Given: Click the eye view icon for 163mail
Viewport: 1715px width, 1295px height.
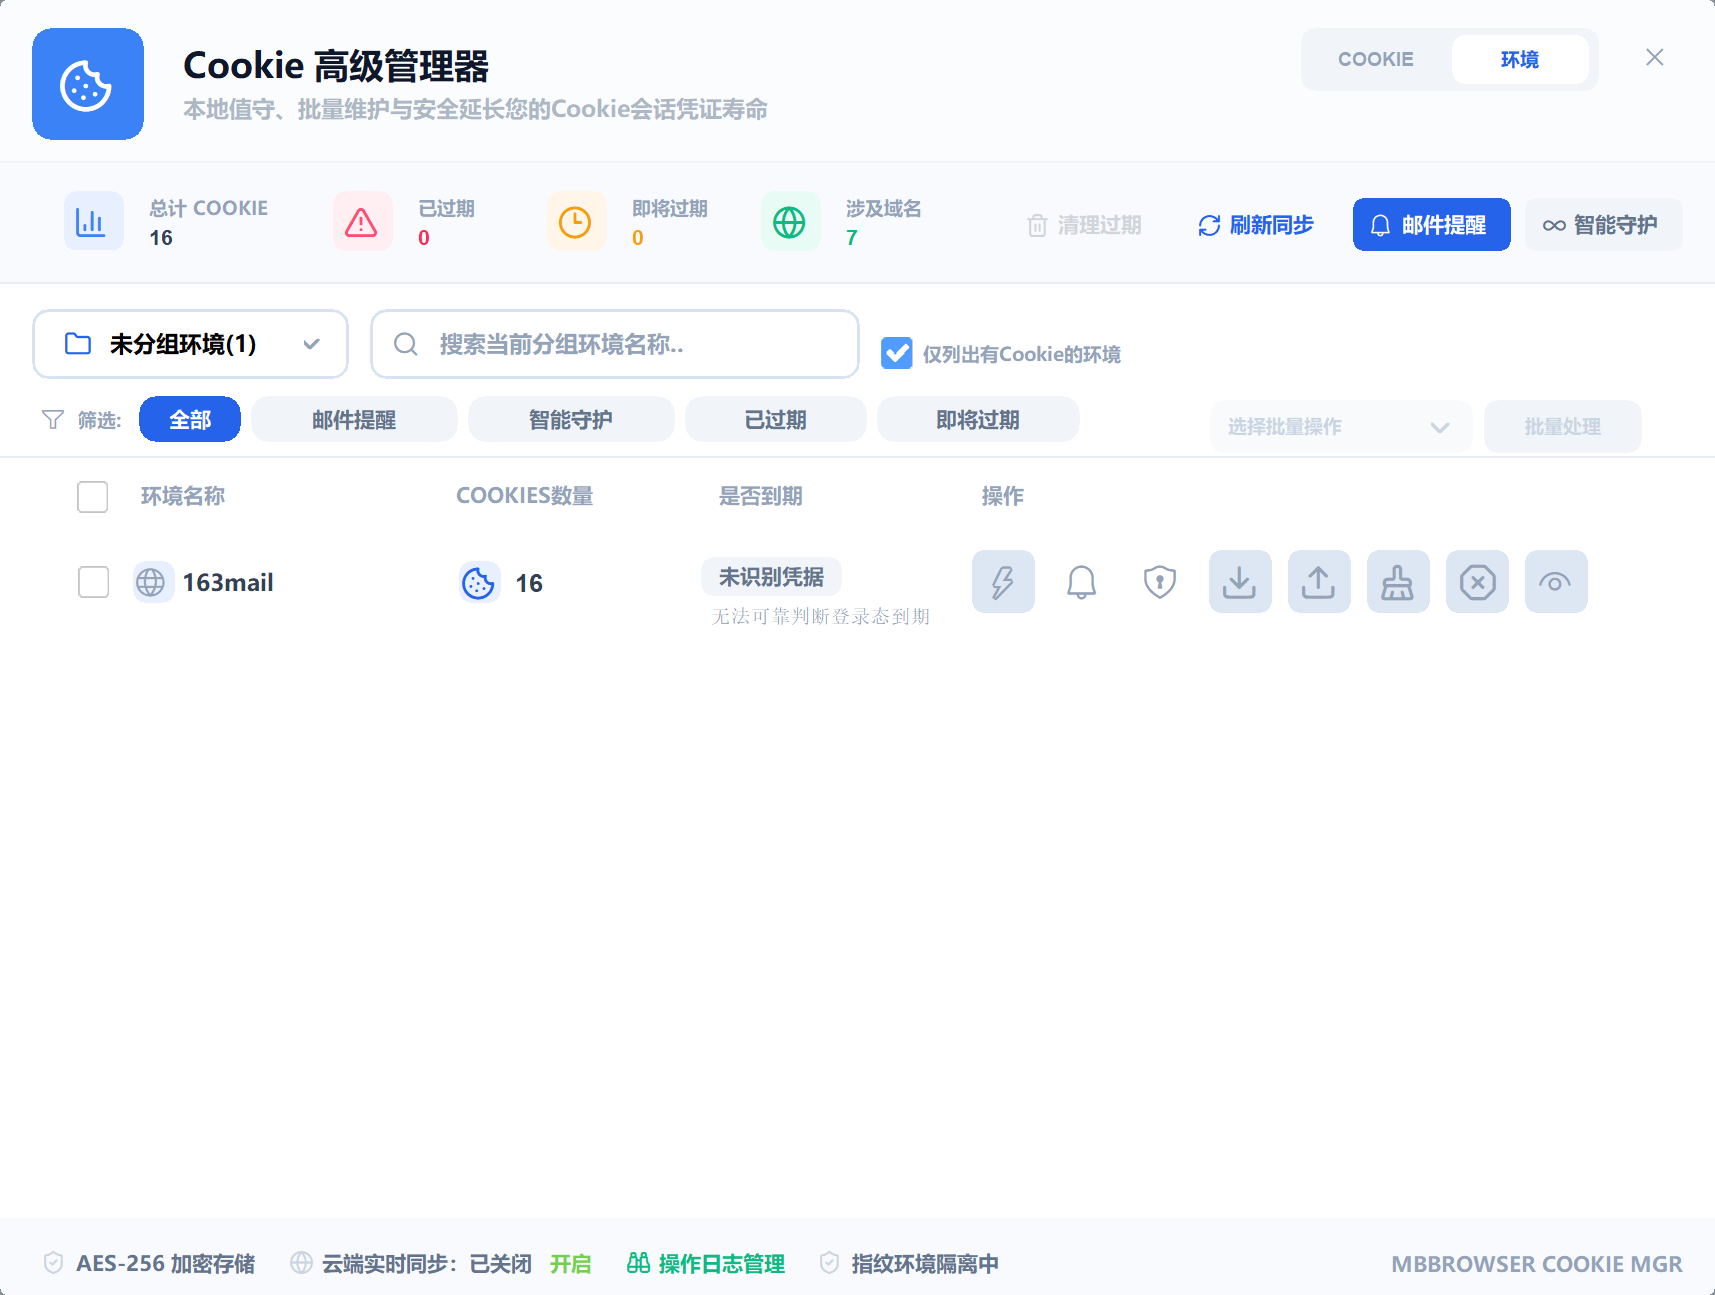Looking at the screenshot, I should 1556,581.
